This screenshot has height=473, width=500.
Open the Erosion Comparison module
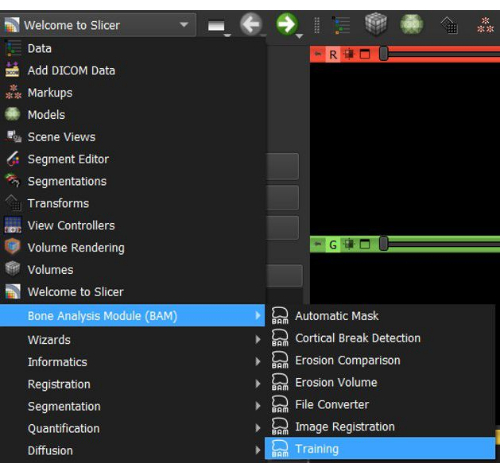click(380, 360)
